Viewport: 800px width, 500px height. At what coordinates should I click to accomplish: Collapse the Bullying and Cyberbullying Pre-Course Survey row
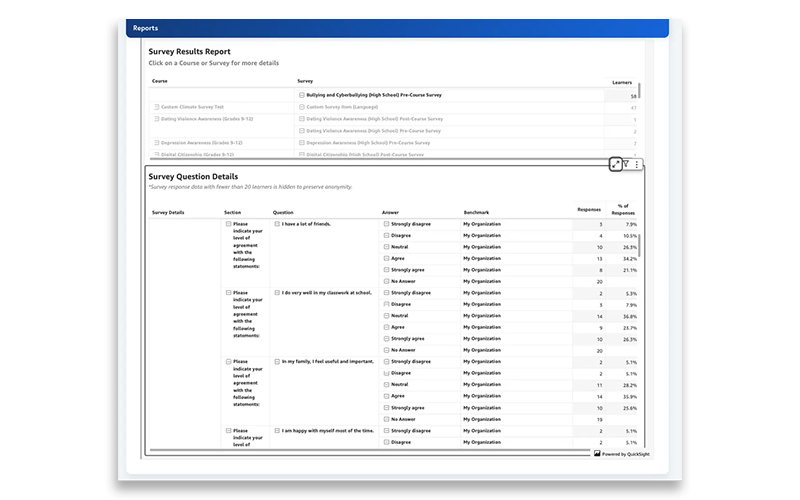pos(302,95)
